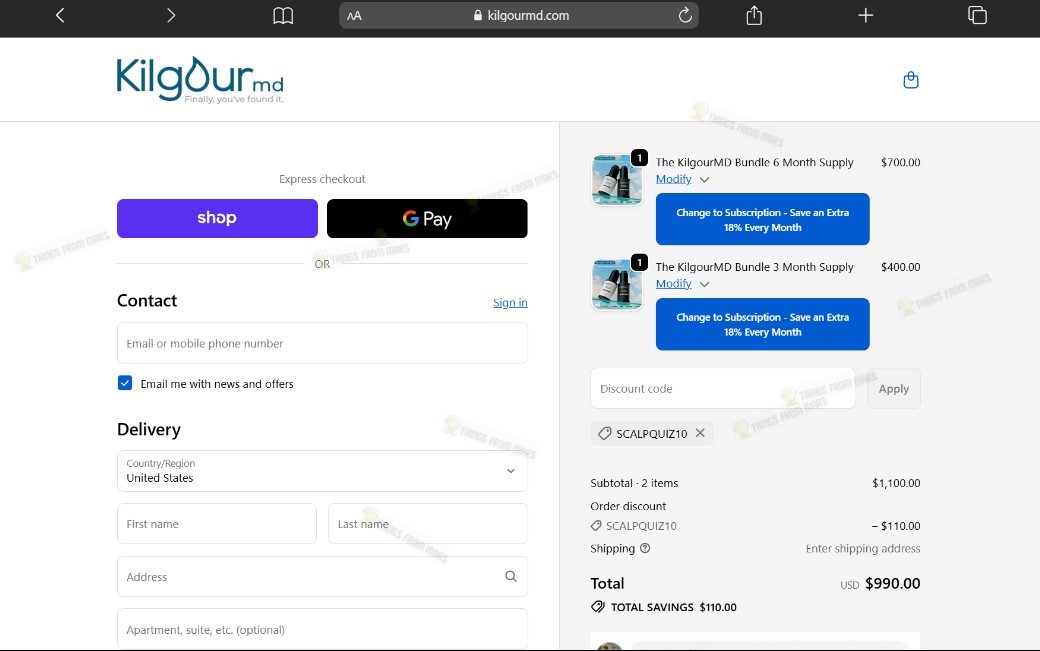This screenshot has width=1040, height=651.
Task: Click the 6 Month Supply $700.00 price
Action: (901, 162)
